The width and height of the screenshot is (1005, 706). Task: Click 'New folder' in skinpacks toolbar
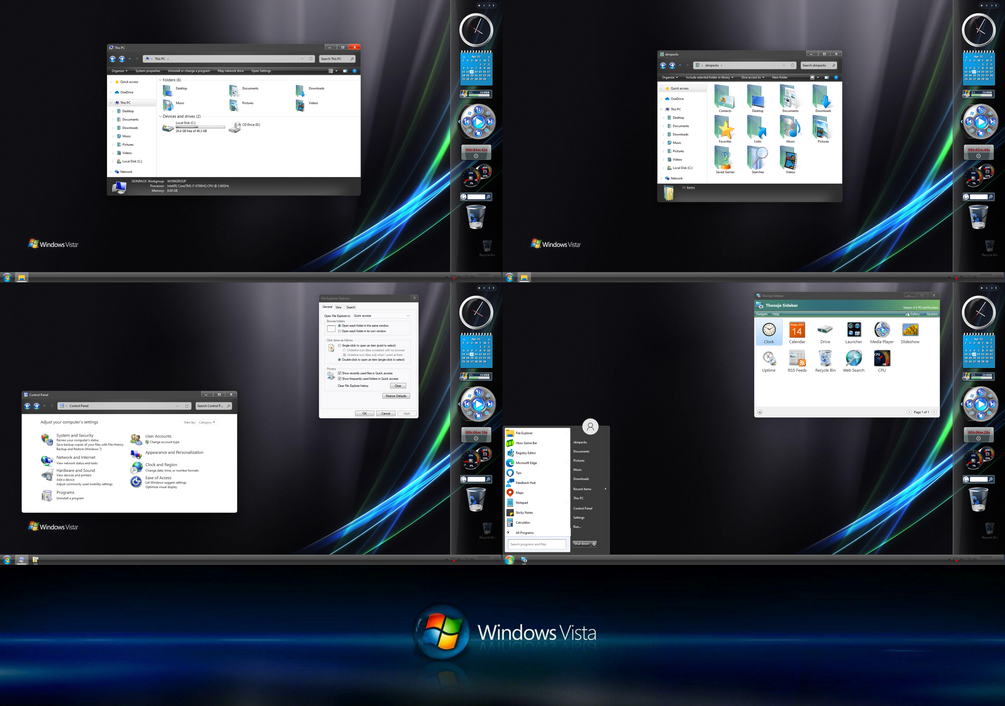780,78
